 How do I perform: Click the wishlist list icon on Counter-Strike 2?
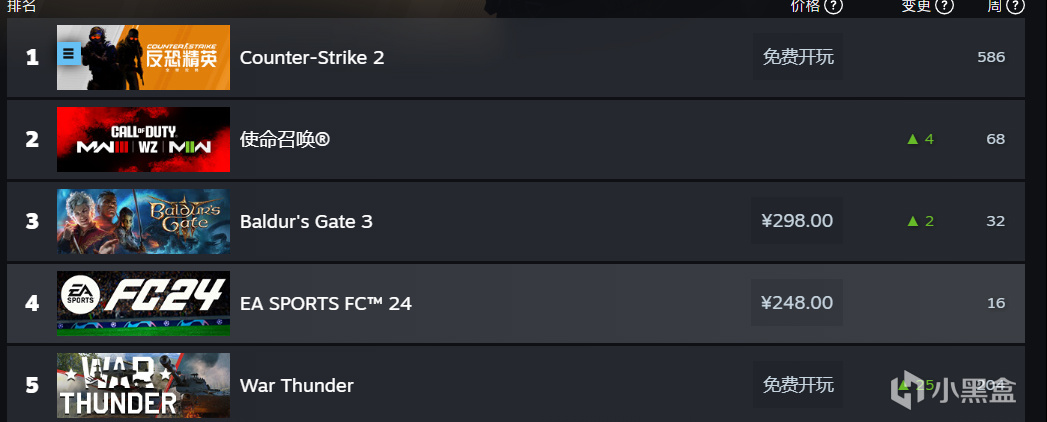click(68, 54)
